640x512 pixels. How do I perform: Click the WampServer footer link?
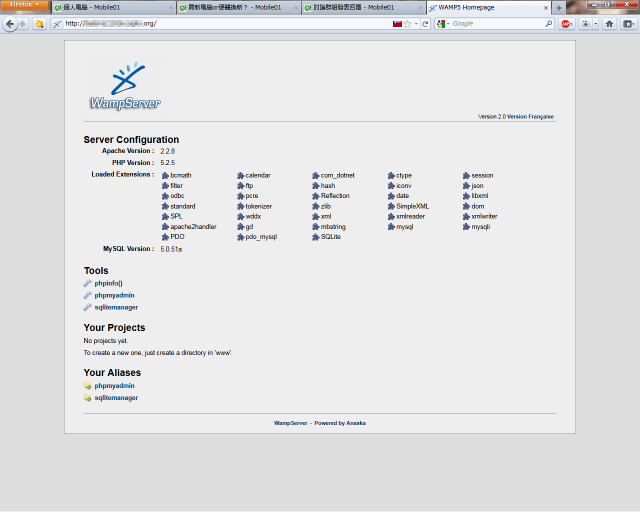click(x=291, y=423)
